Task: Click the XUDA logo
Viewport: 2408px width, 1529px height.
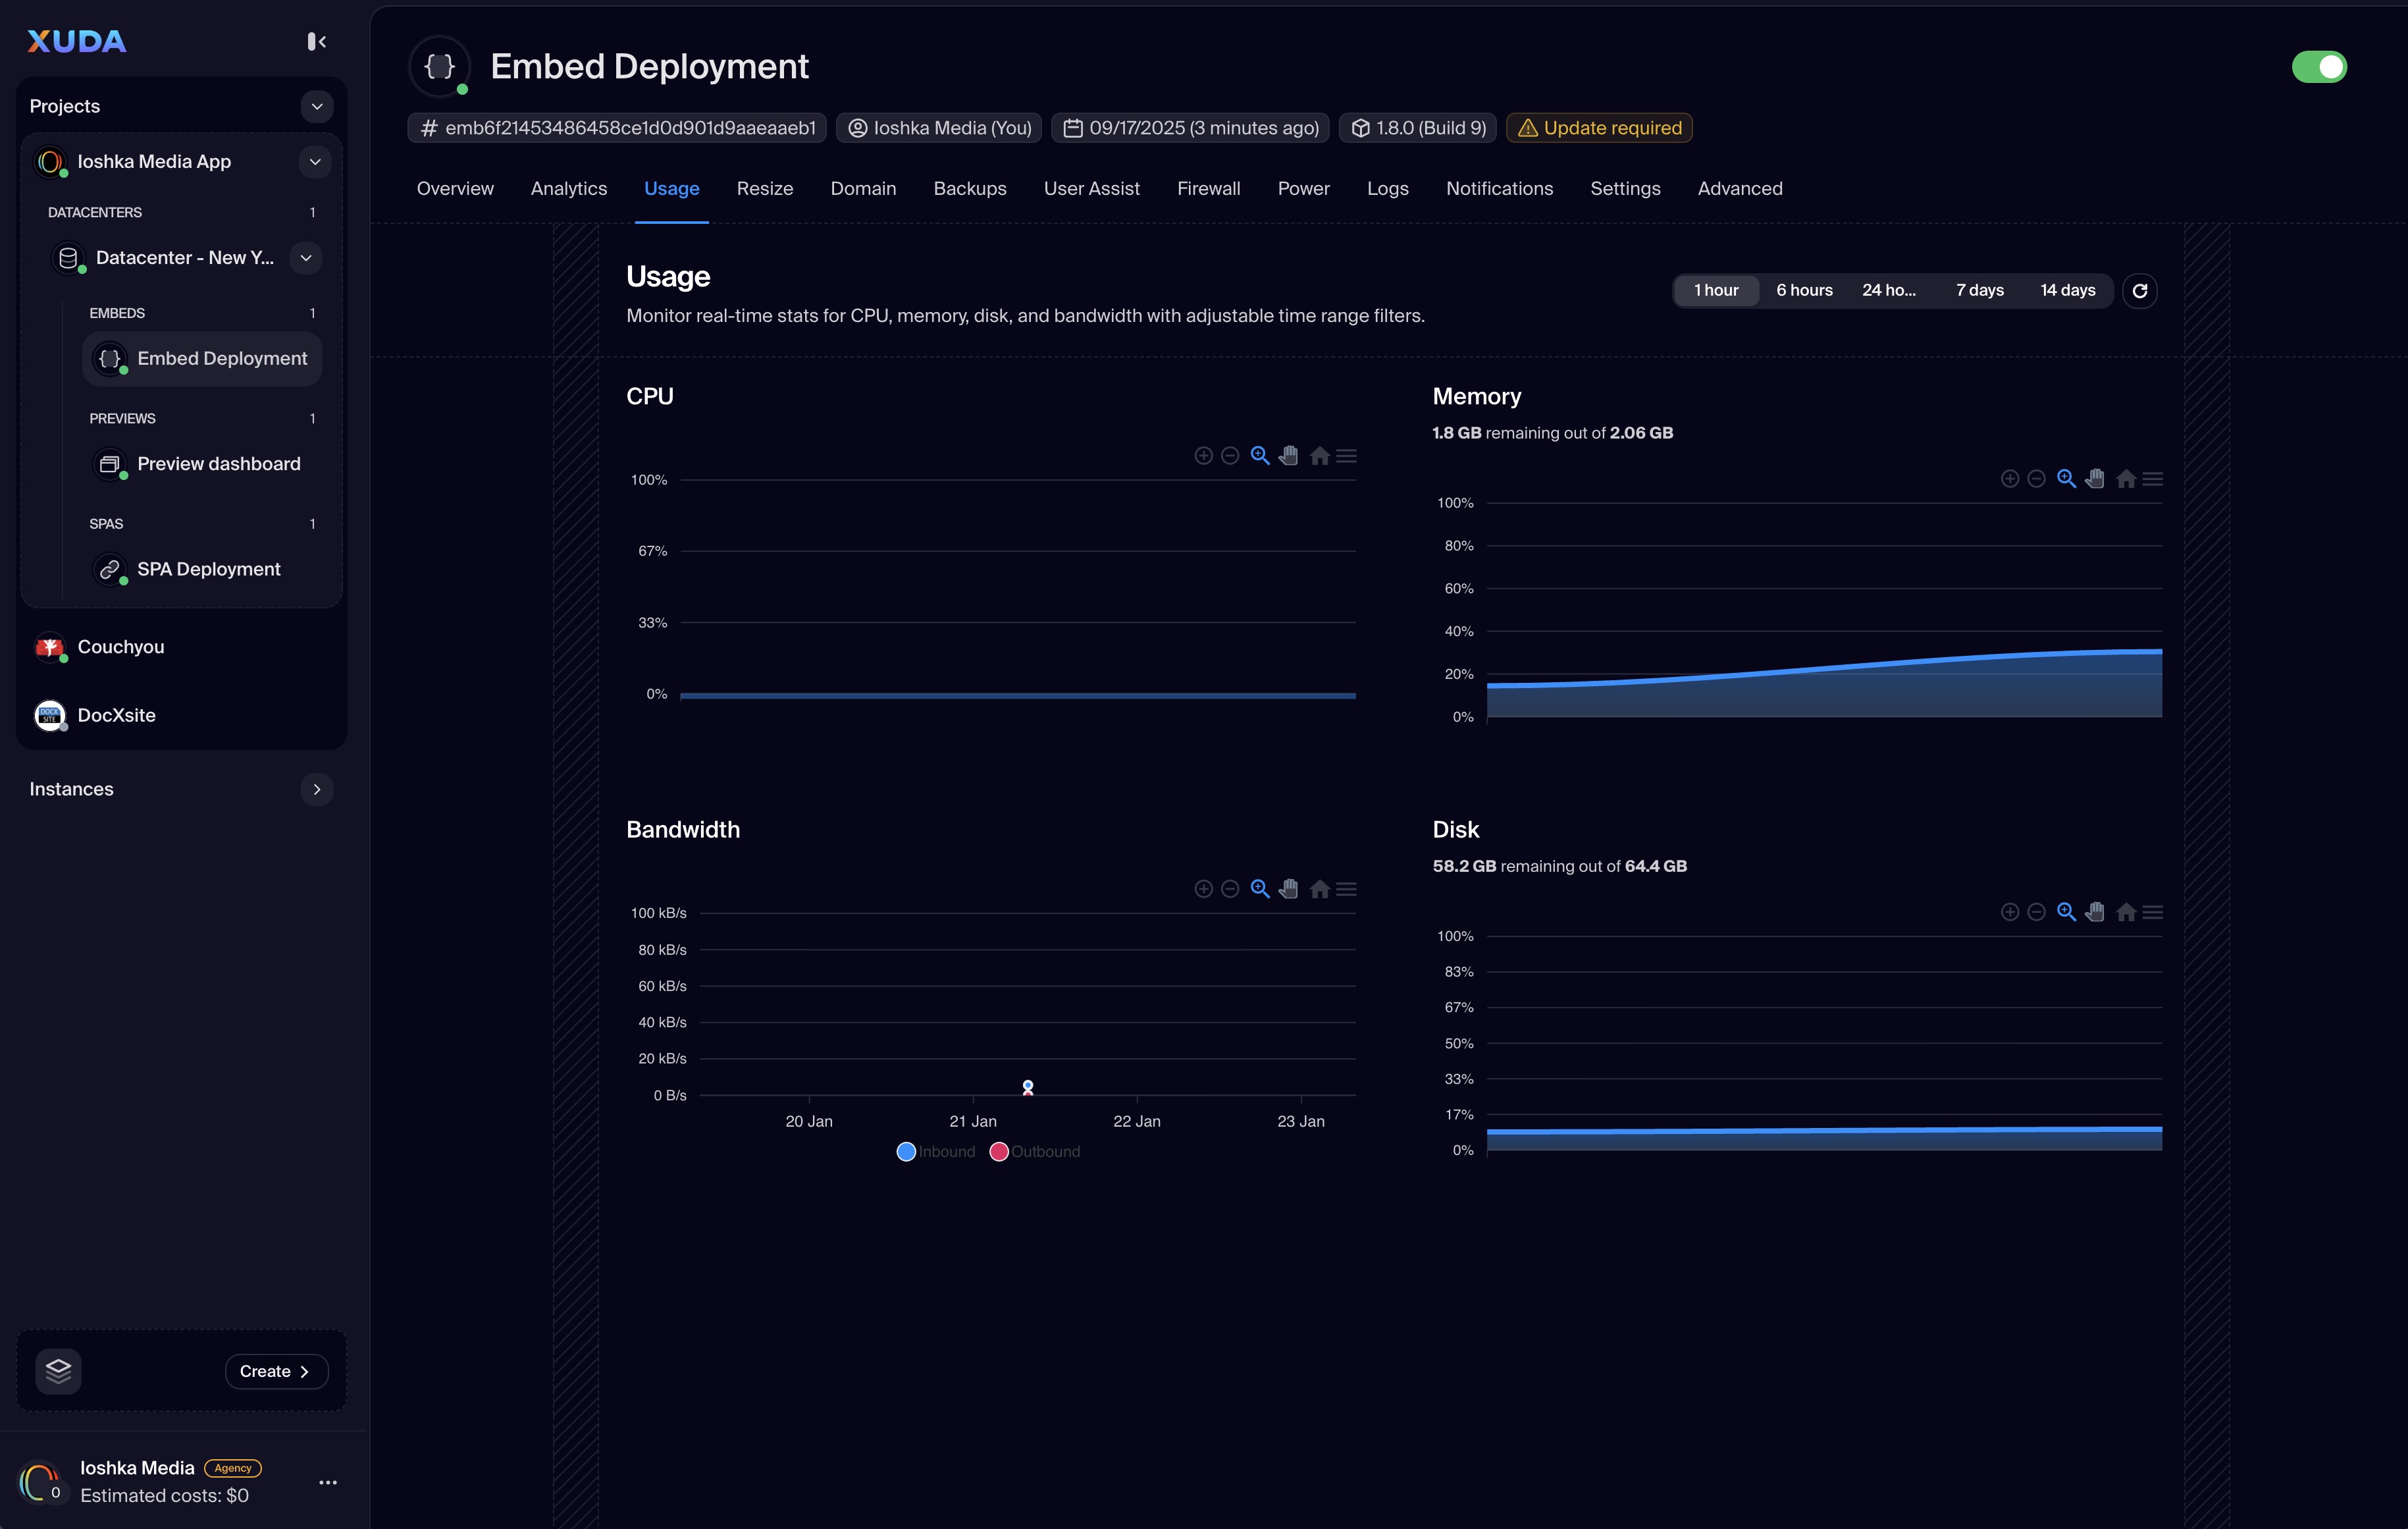Action: click(x=77, y=41)
